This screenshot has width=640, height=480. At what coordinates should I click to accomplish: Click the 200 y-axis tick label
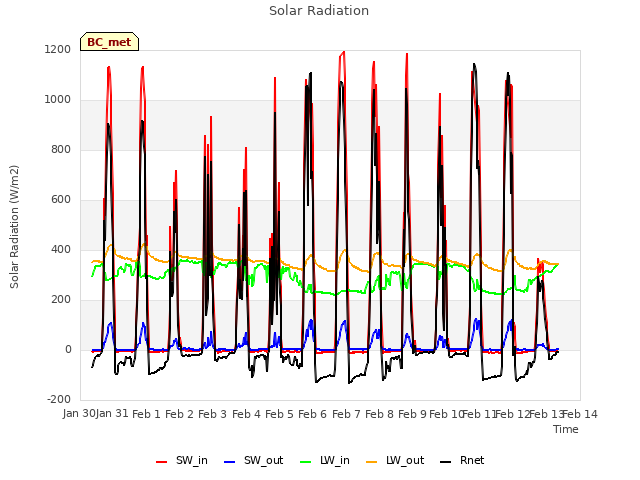click(61, 300)
